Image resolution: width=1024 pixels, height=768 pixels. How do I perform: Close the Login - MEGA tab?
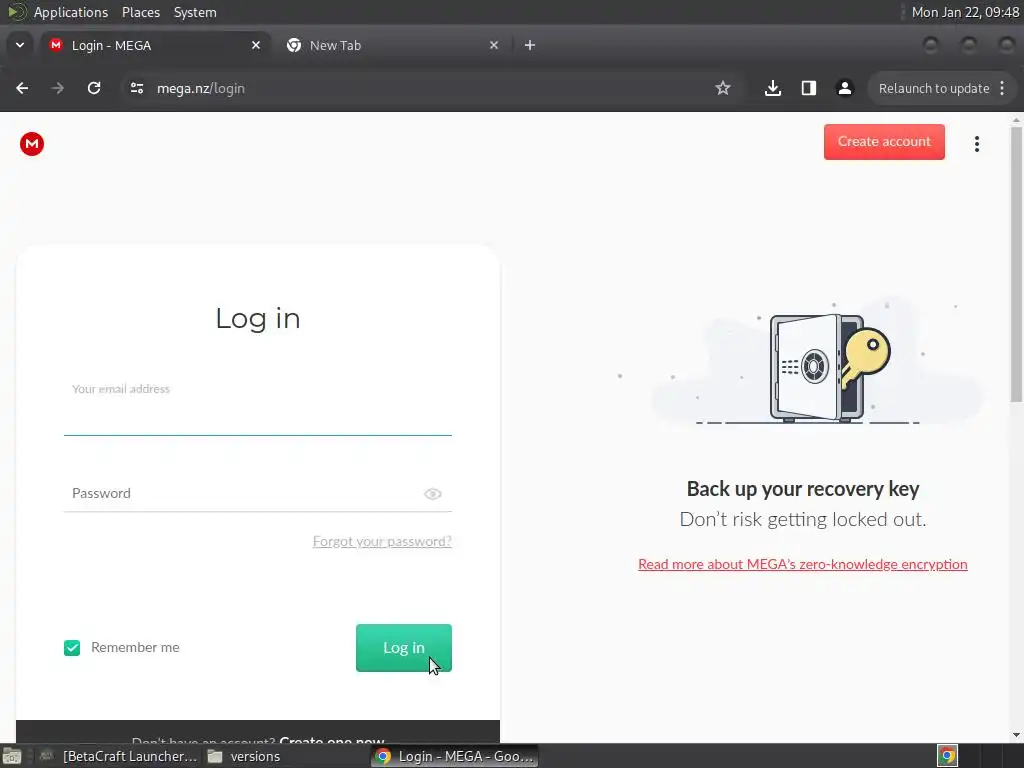[x=256, y=45]
